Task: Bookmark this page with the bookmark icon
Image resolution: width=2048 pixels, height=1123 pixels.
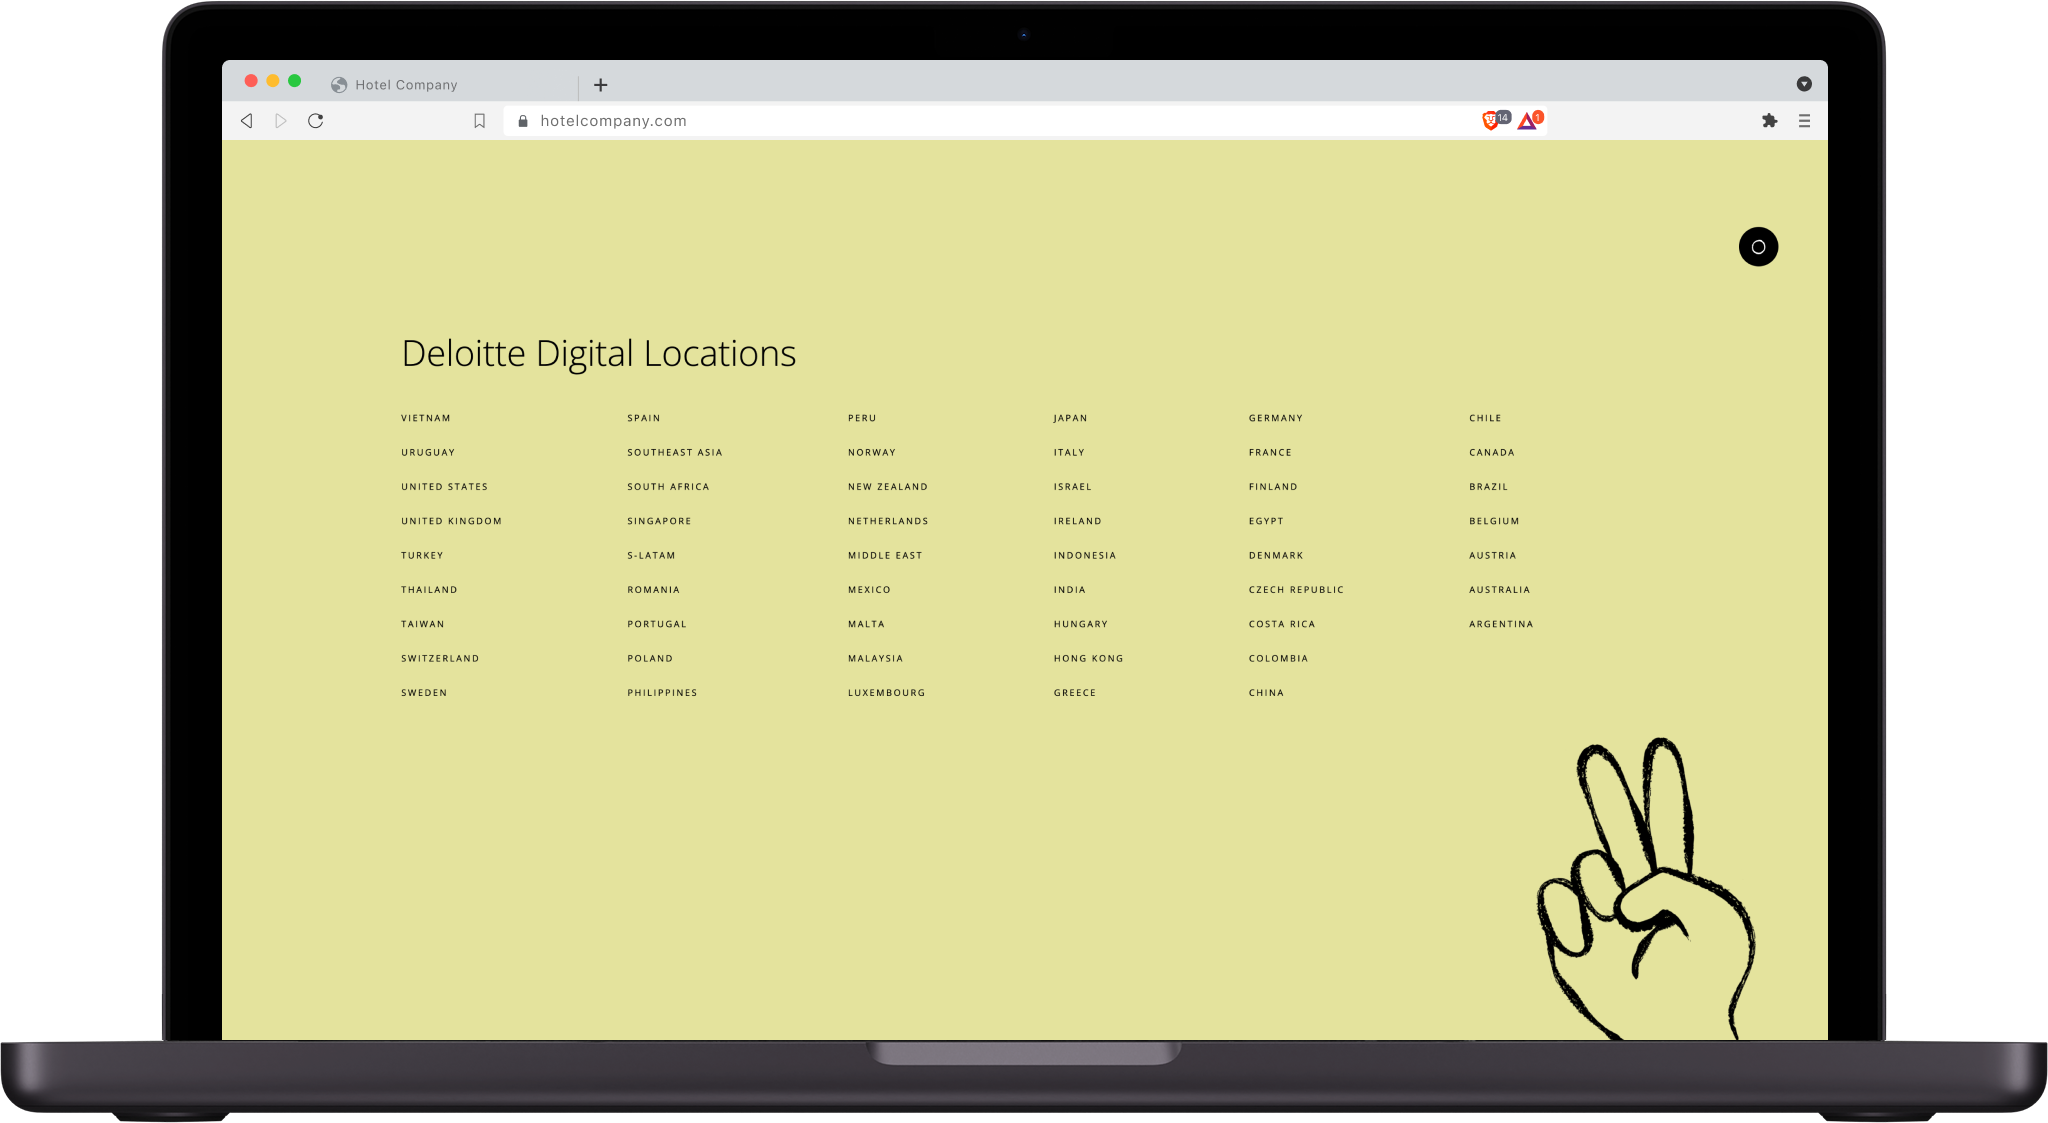Action: 480,121
